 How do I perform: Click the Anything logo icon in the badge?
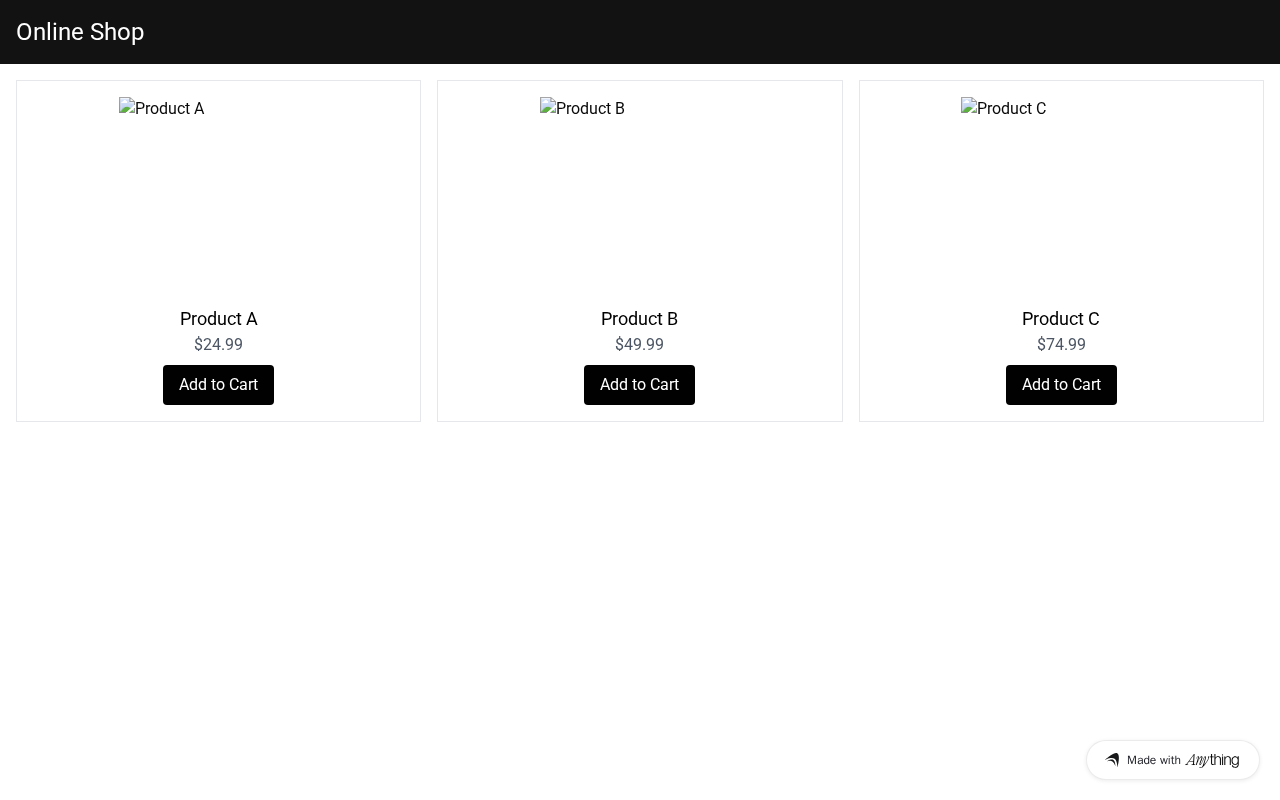1112,760
